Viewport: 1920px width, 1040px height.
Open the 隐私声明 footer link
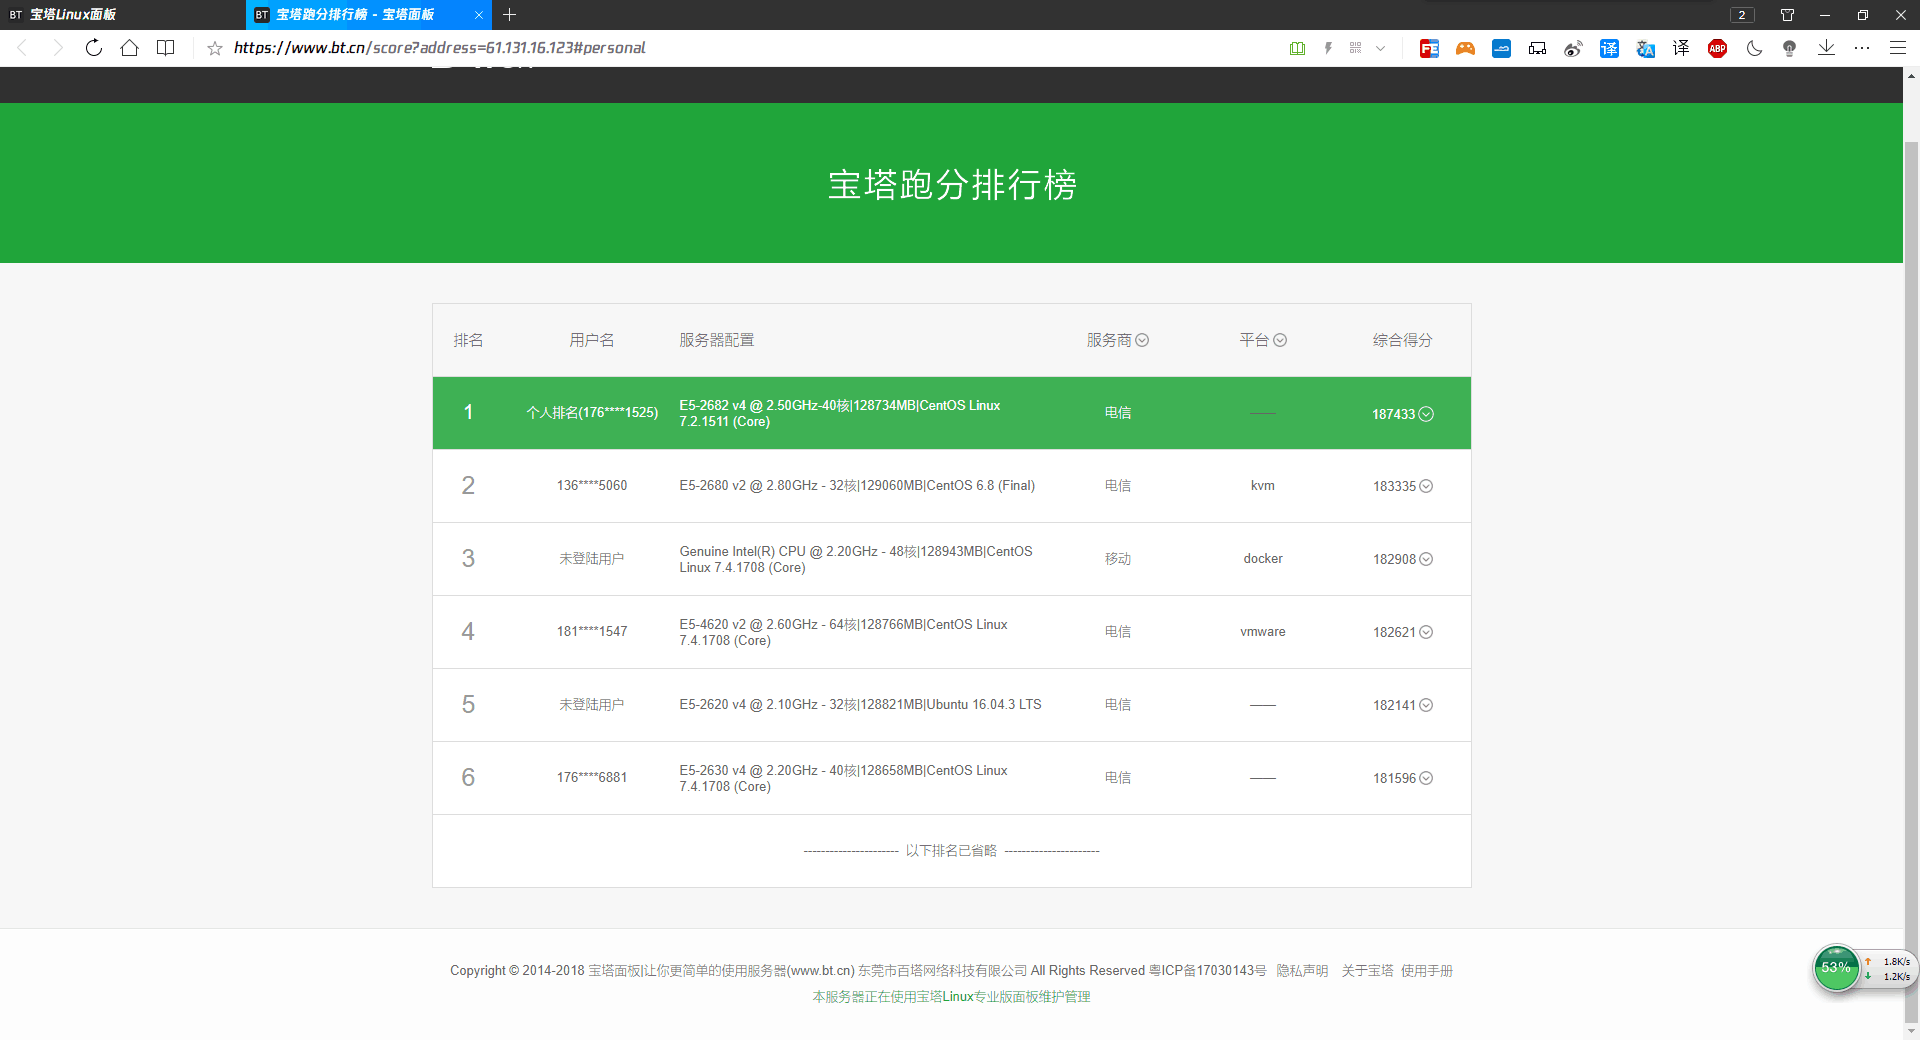(x=1302, y=970)
